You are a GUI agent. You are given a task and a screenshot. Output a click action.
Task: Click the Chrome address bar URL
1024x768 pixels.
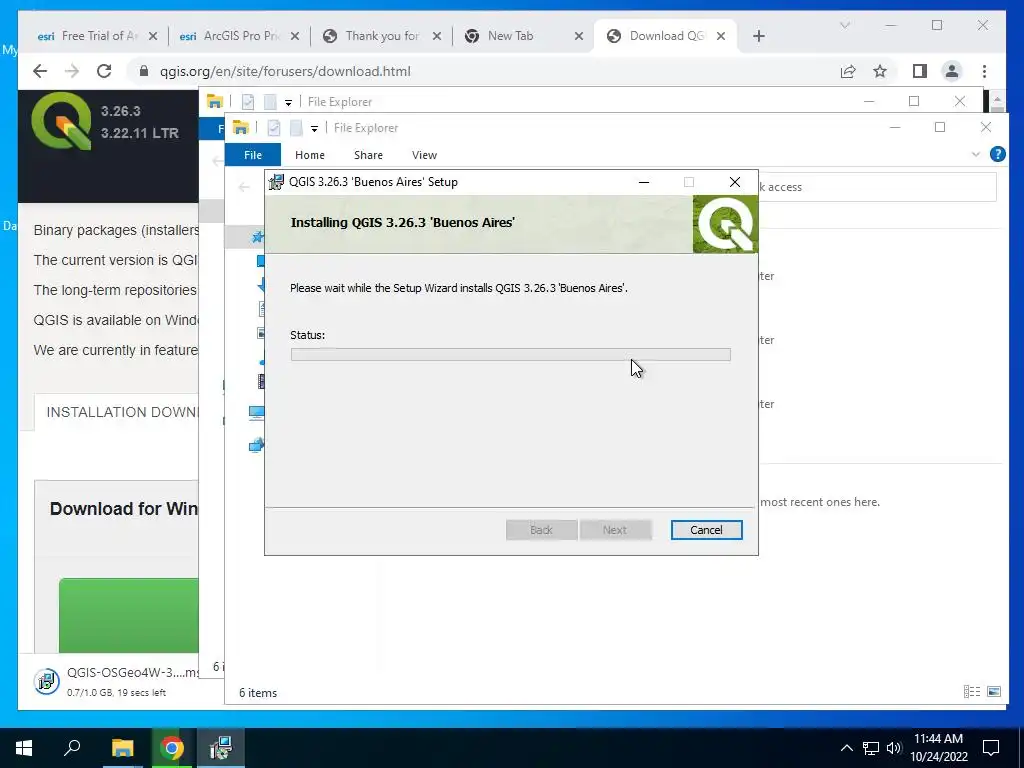[285, 71]
